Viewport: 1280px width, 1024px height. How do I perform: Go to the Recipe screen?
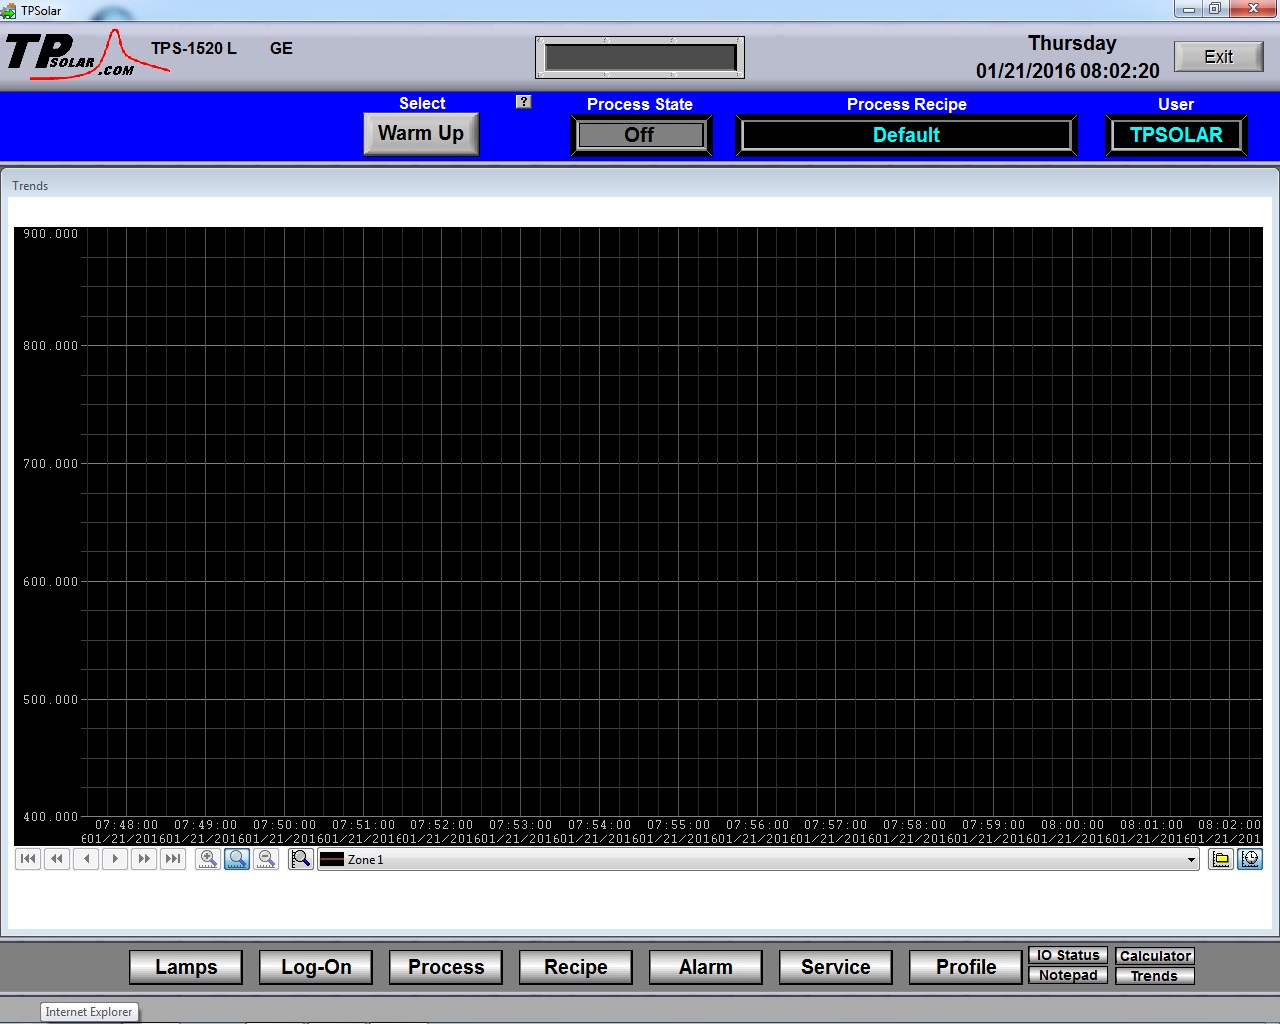576,967
